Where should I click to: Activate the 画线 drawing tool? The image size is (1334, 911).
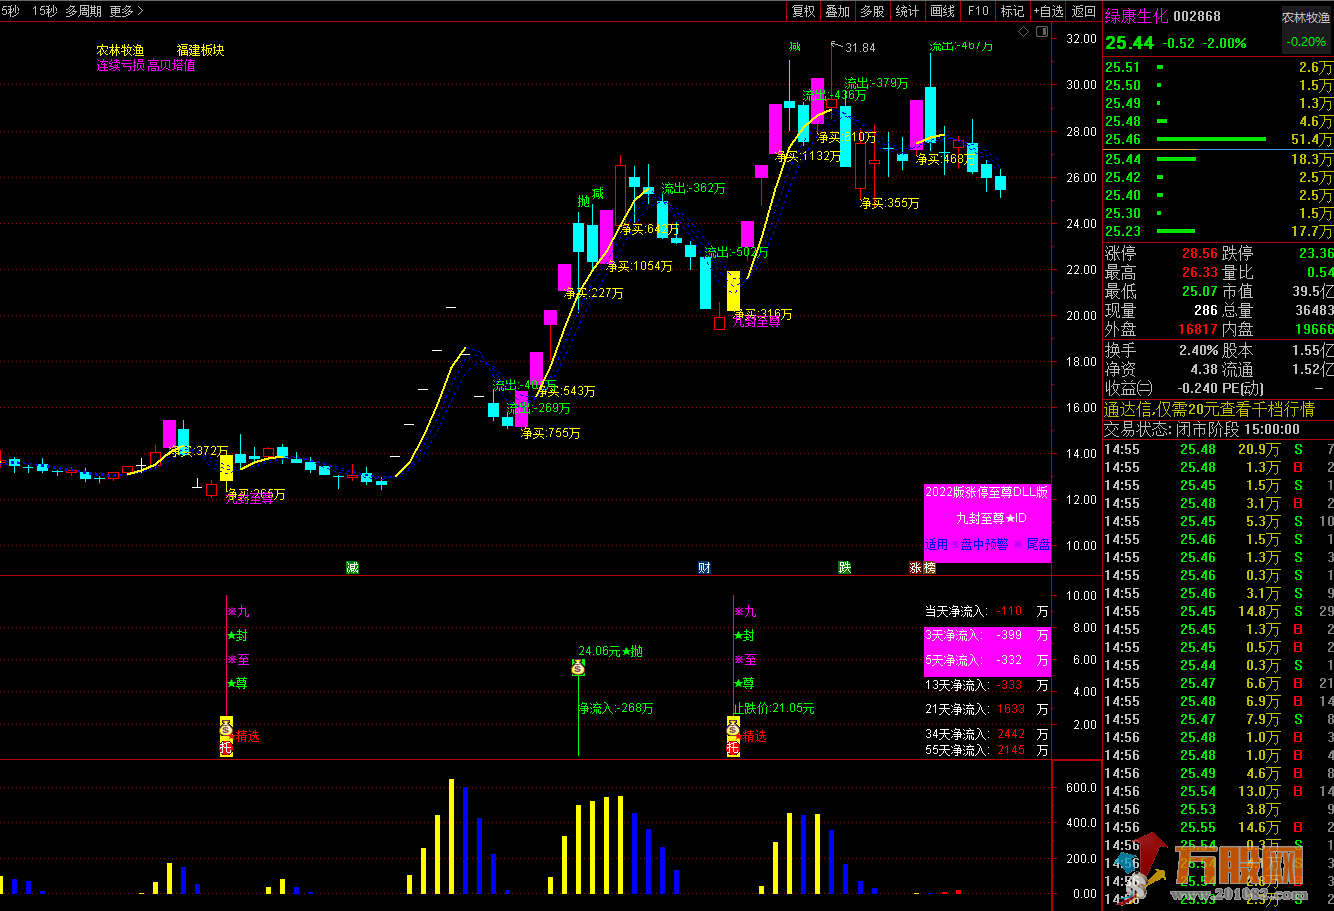click(x=942, y=11)
